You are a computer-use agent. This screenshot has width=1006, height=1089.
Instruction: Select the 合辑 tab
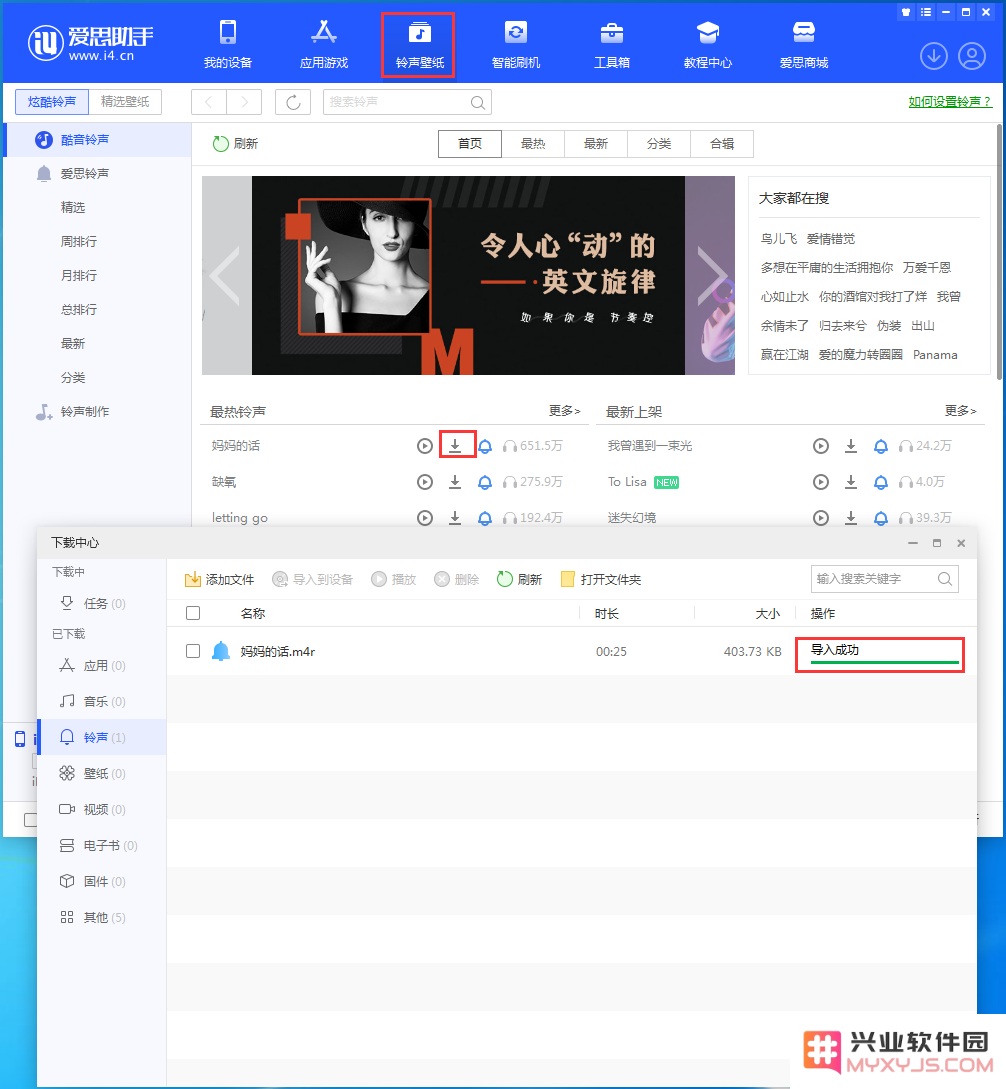coord(722,144)
